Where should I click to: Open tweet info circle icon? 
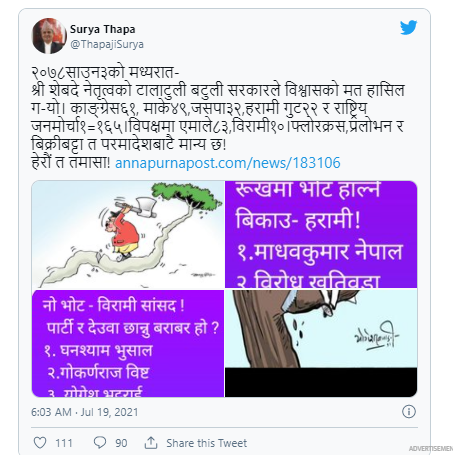click(409, 412)
